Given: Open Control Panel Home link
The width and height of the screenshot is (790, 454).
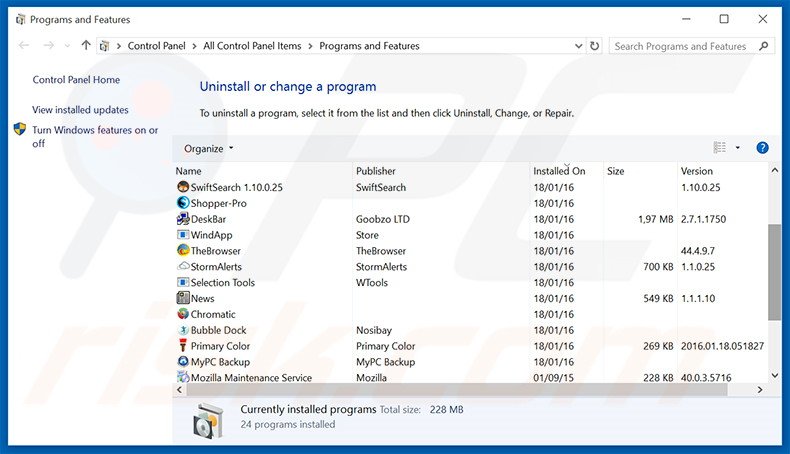Looking at the screenshot, I should tap(76, 80).
